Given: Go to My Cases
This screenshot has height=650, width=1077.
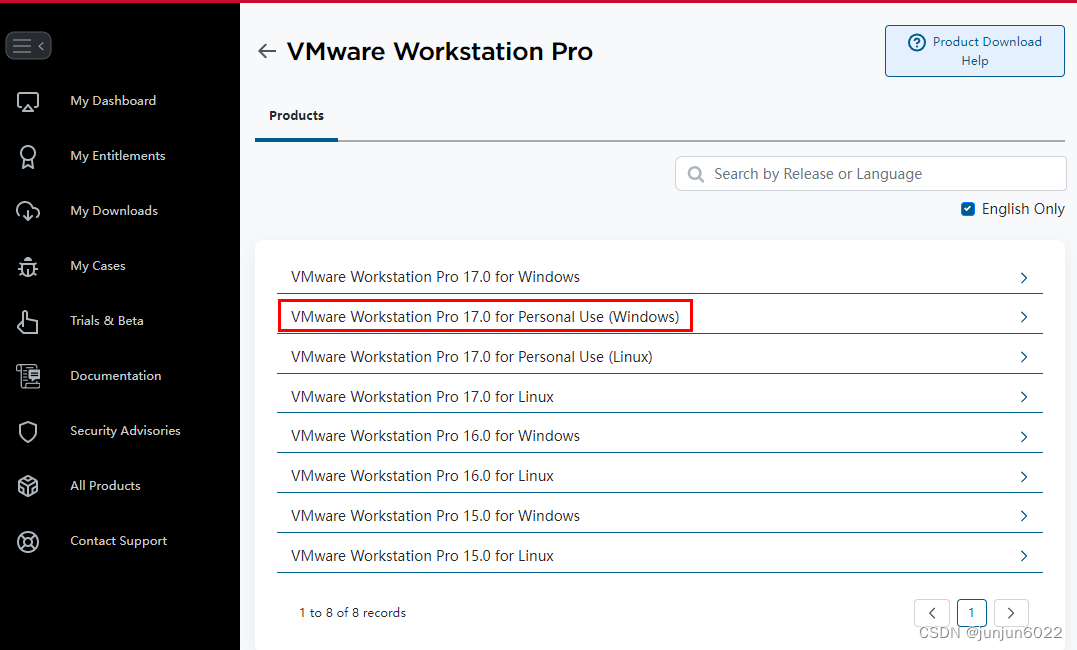Looking at the screenshot, I should (98, 266).
